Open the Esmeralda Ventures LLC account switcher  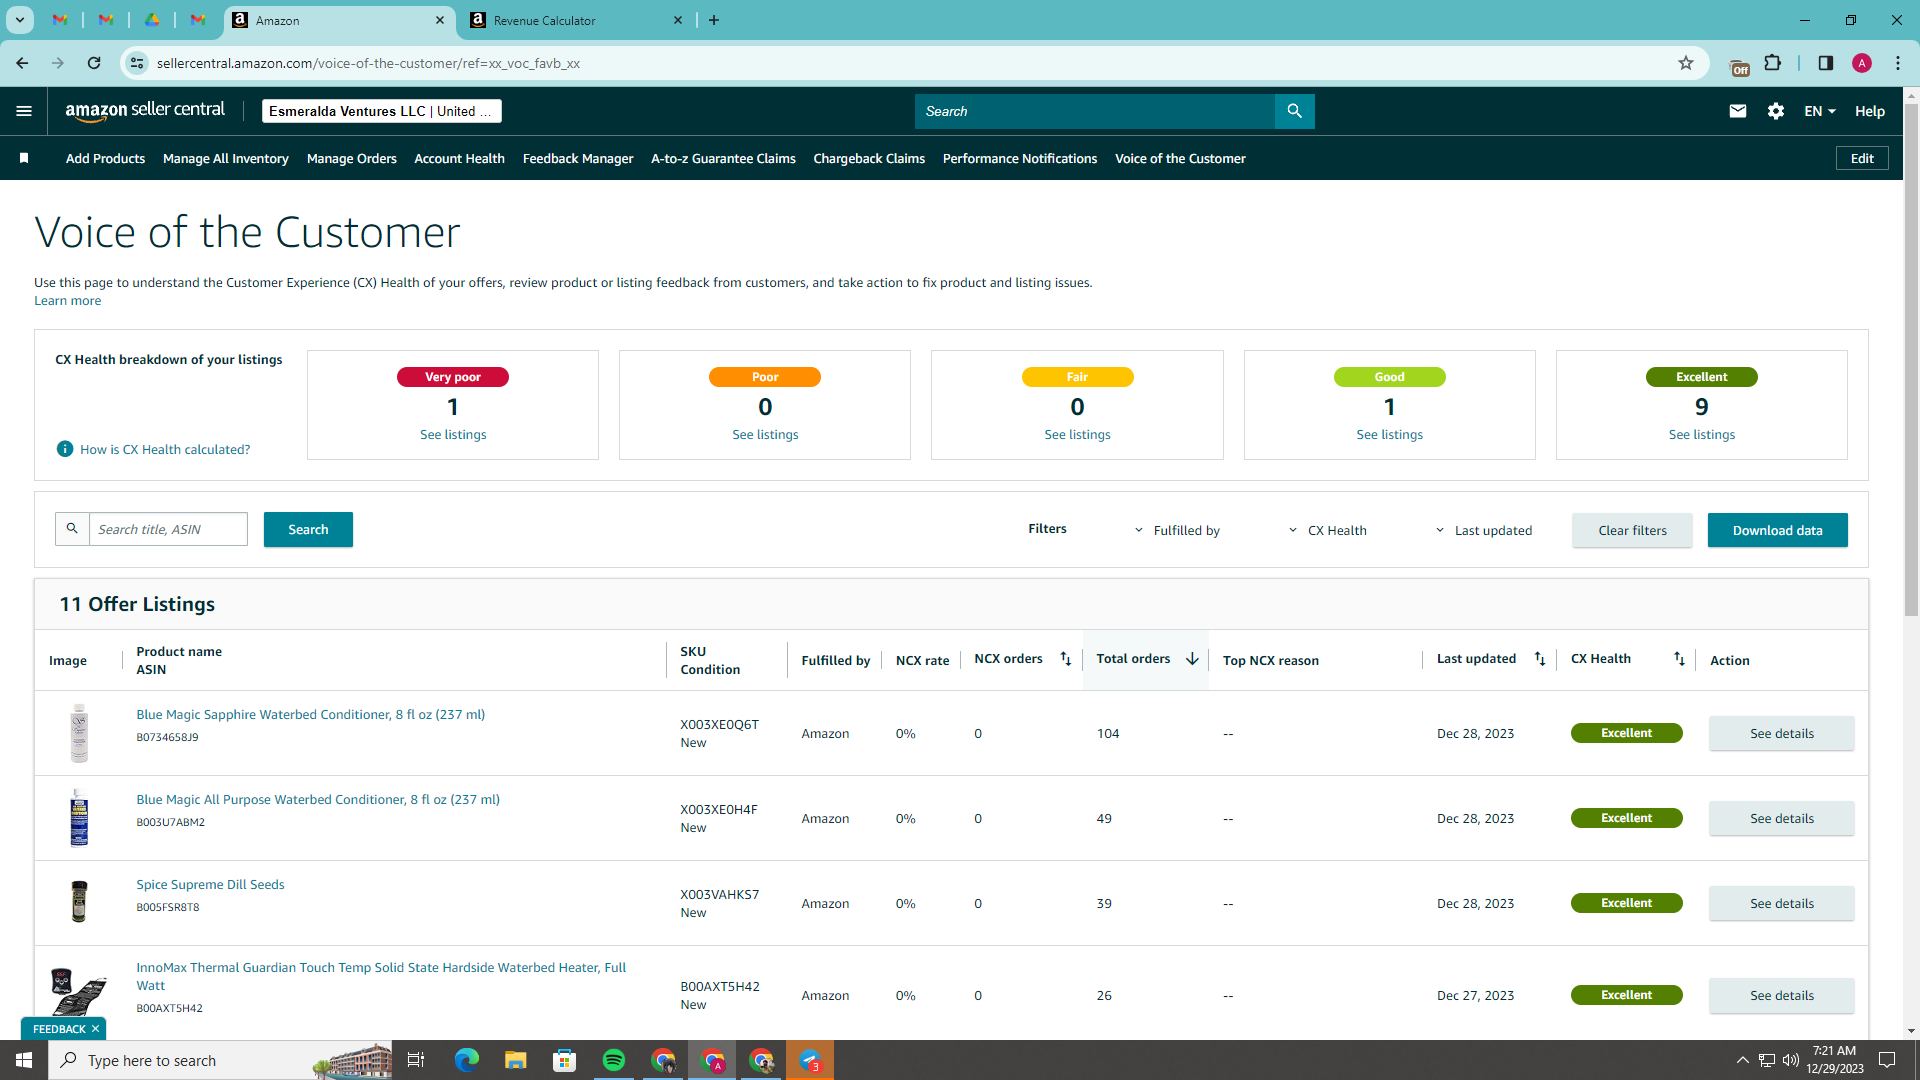(x=381, y=111)
